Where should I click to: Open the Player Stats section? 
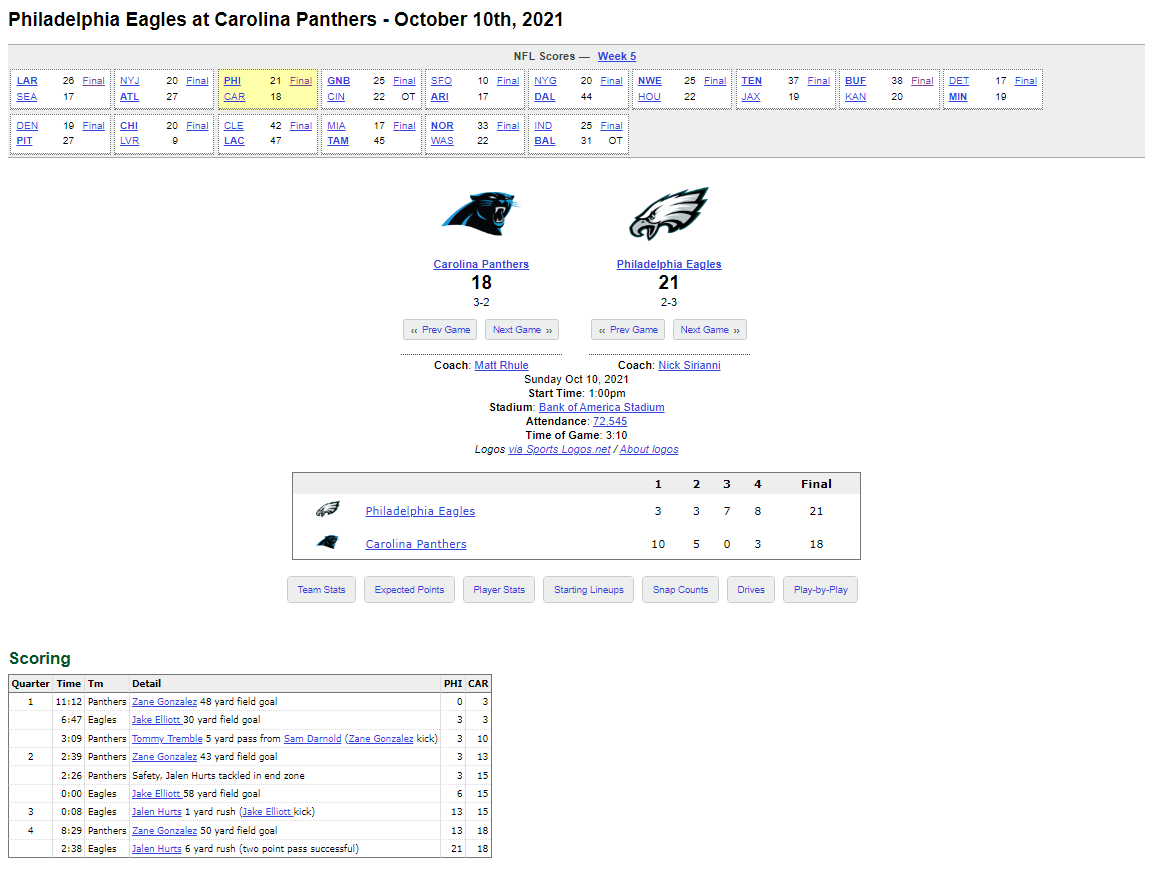tap(499, 590)
